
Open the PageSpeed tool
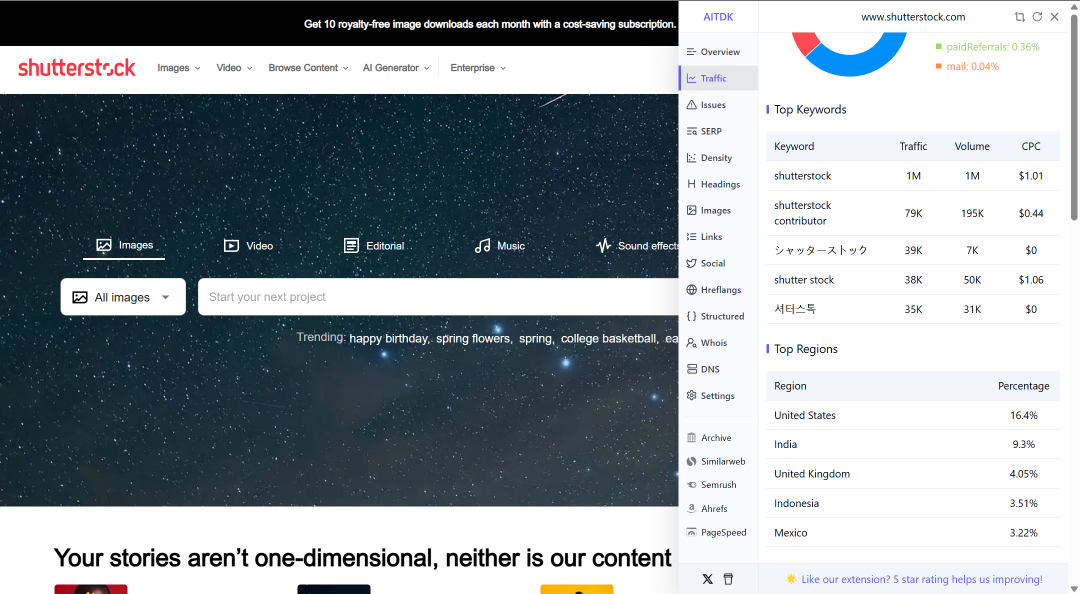pyautogui.click(x=718, y=532)
